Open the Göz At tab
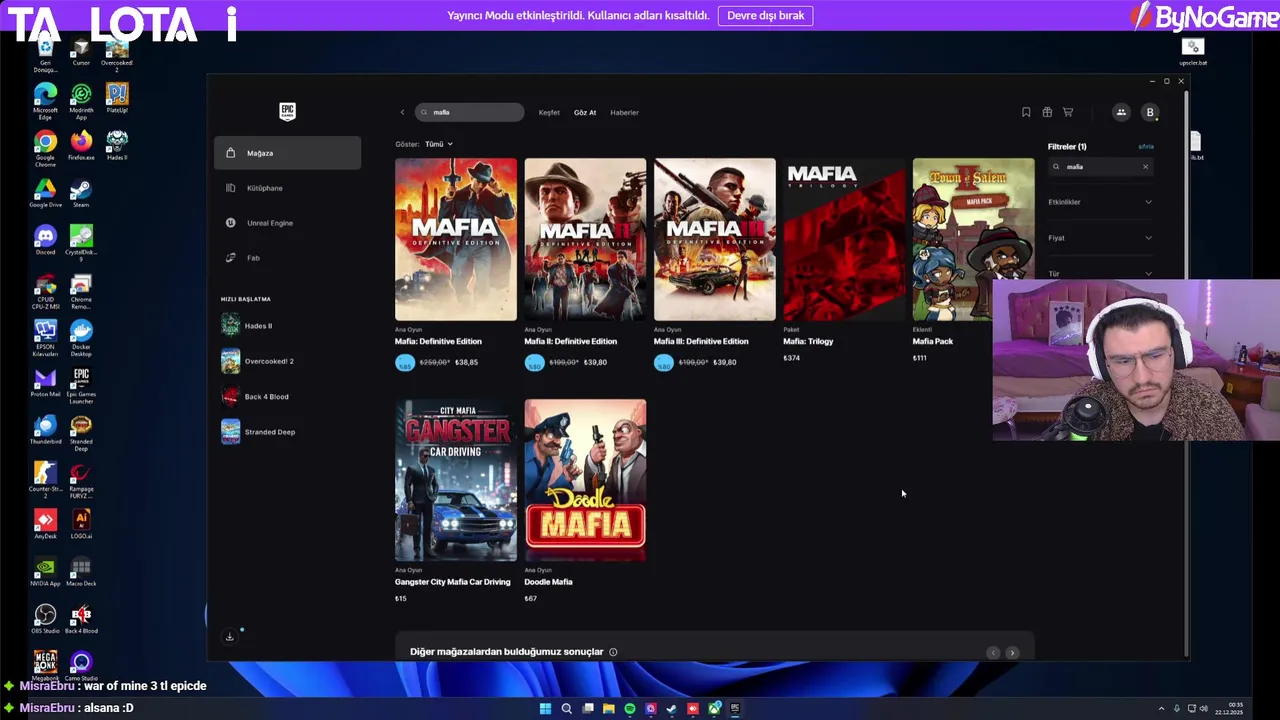This screenshot has width=1280, height=720. pyautogui.click(x=585, y=112)
